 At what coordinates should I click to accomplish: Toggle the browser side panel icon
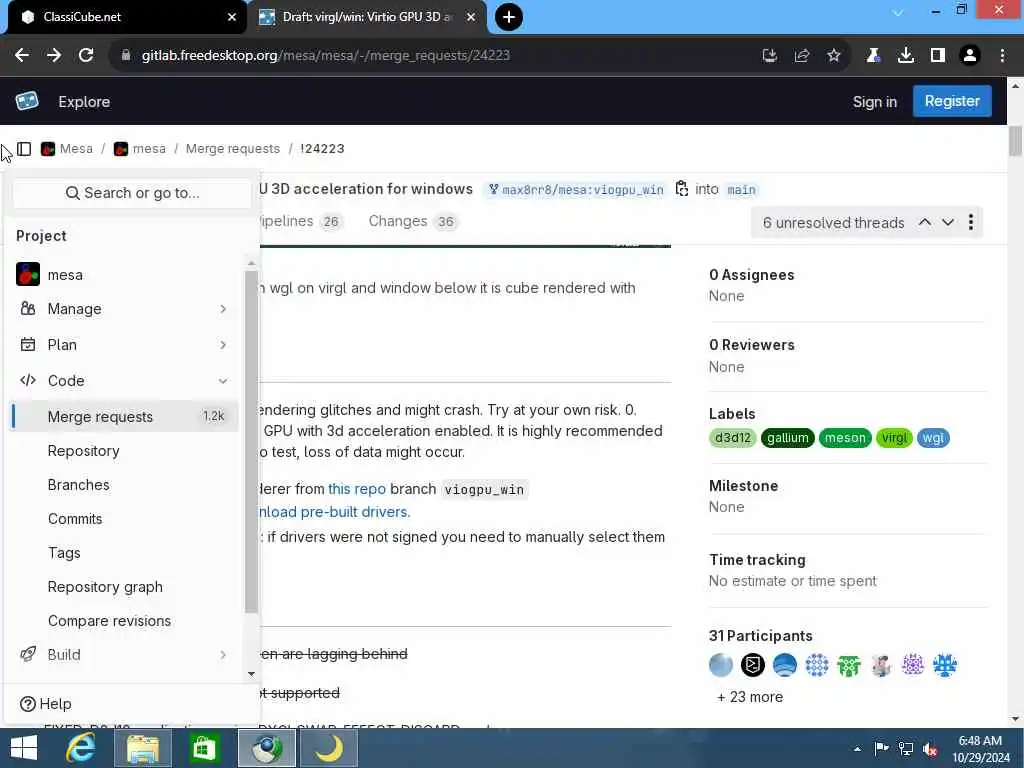(x=937, y=56)
